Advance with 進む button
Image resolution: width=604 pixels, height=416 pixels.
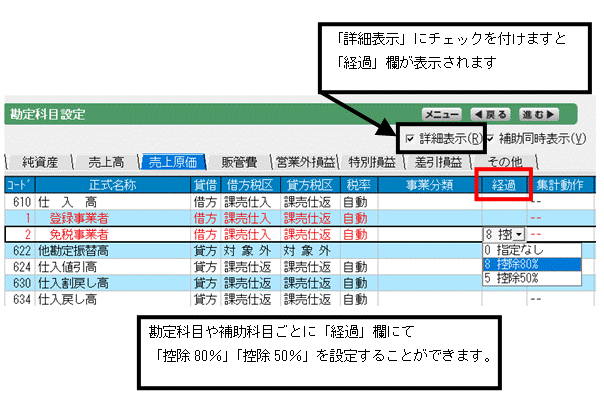coord(539,114)
